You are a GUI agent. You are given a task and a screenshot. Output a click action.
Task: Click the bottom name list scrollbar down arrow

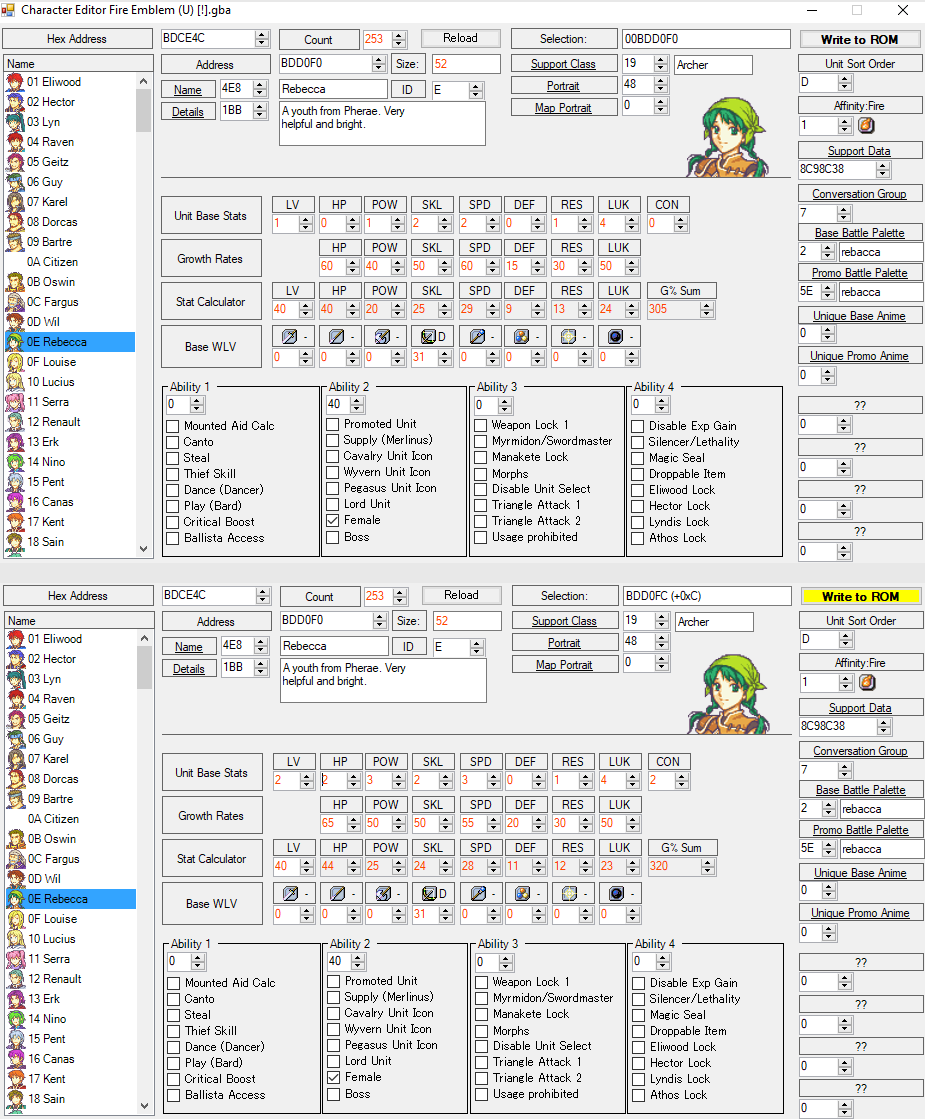(x=145, y=1106)
